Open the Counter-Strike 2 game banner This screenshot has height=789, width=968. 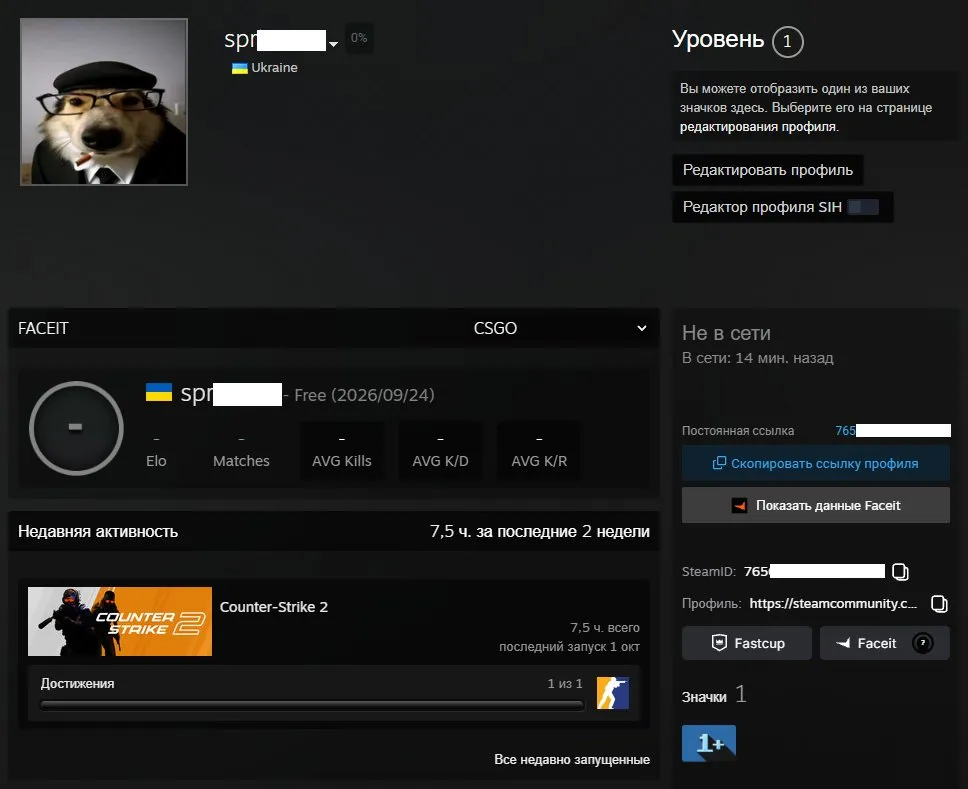(x=120, y=621)
